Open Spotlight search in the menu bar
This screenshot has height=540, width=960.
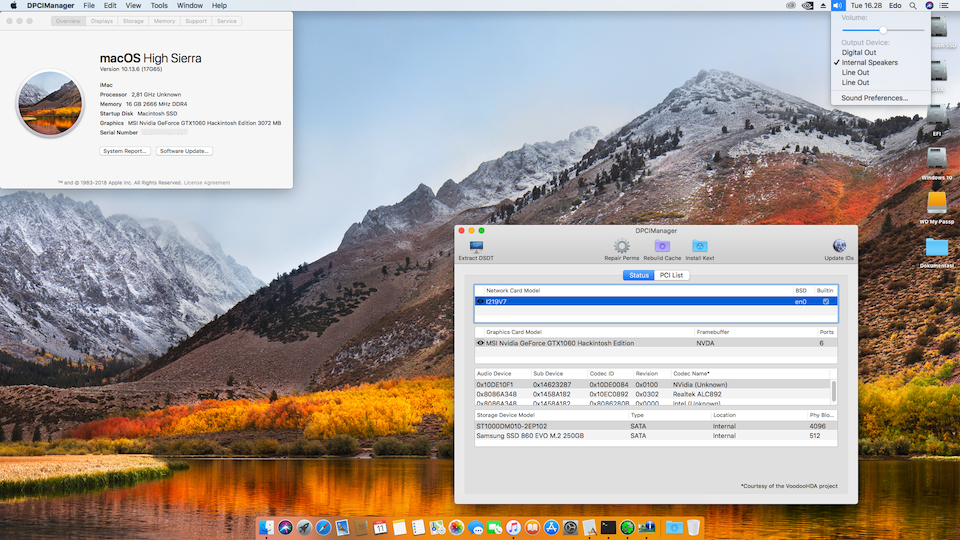(912, 5)
